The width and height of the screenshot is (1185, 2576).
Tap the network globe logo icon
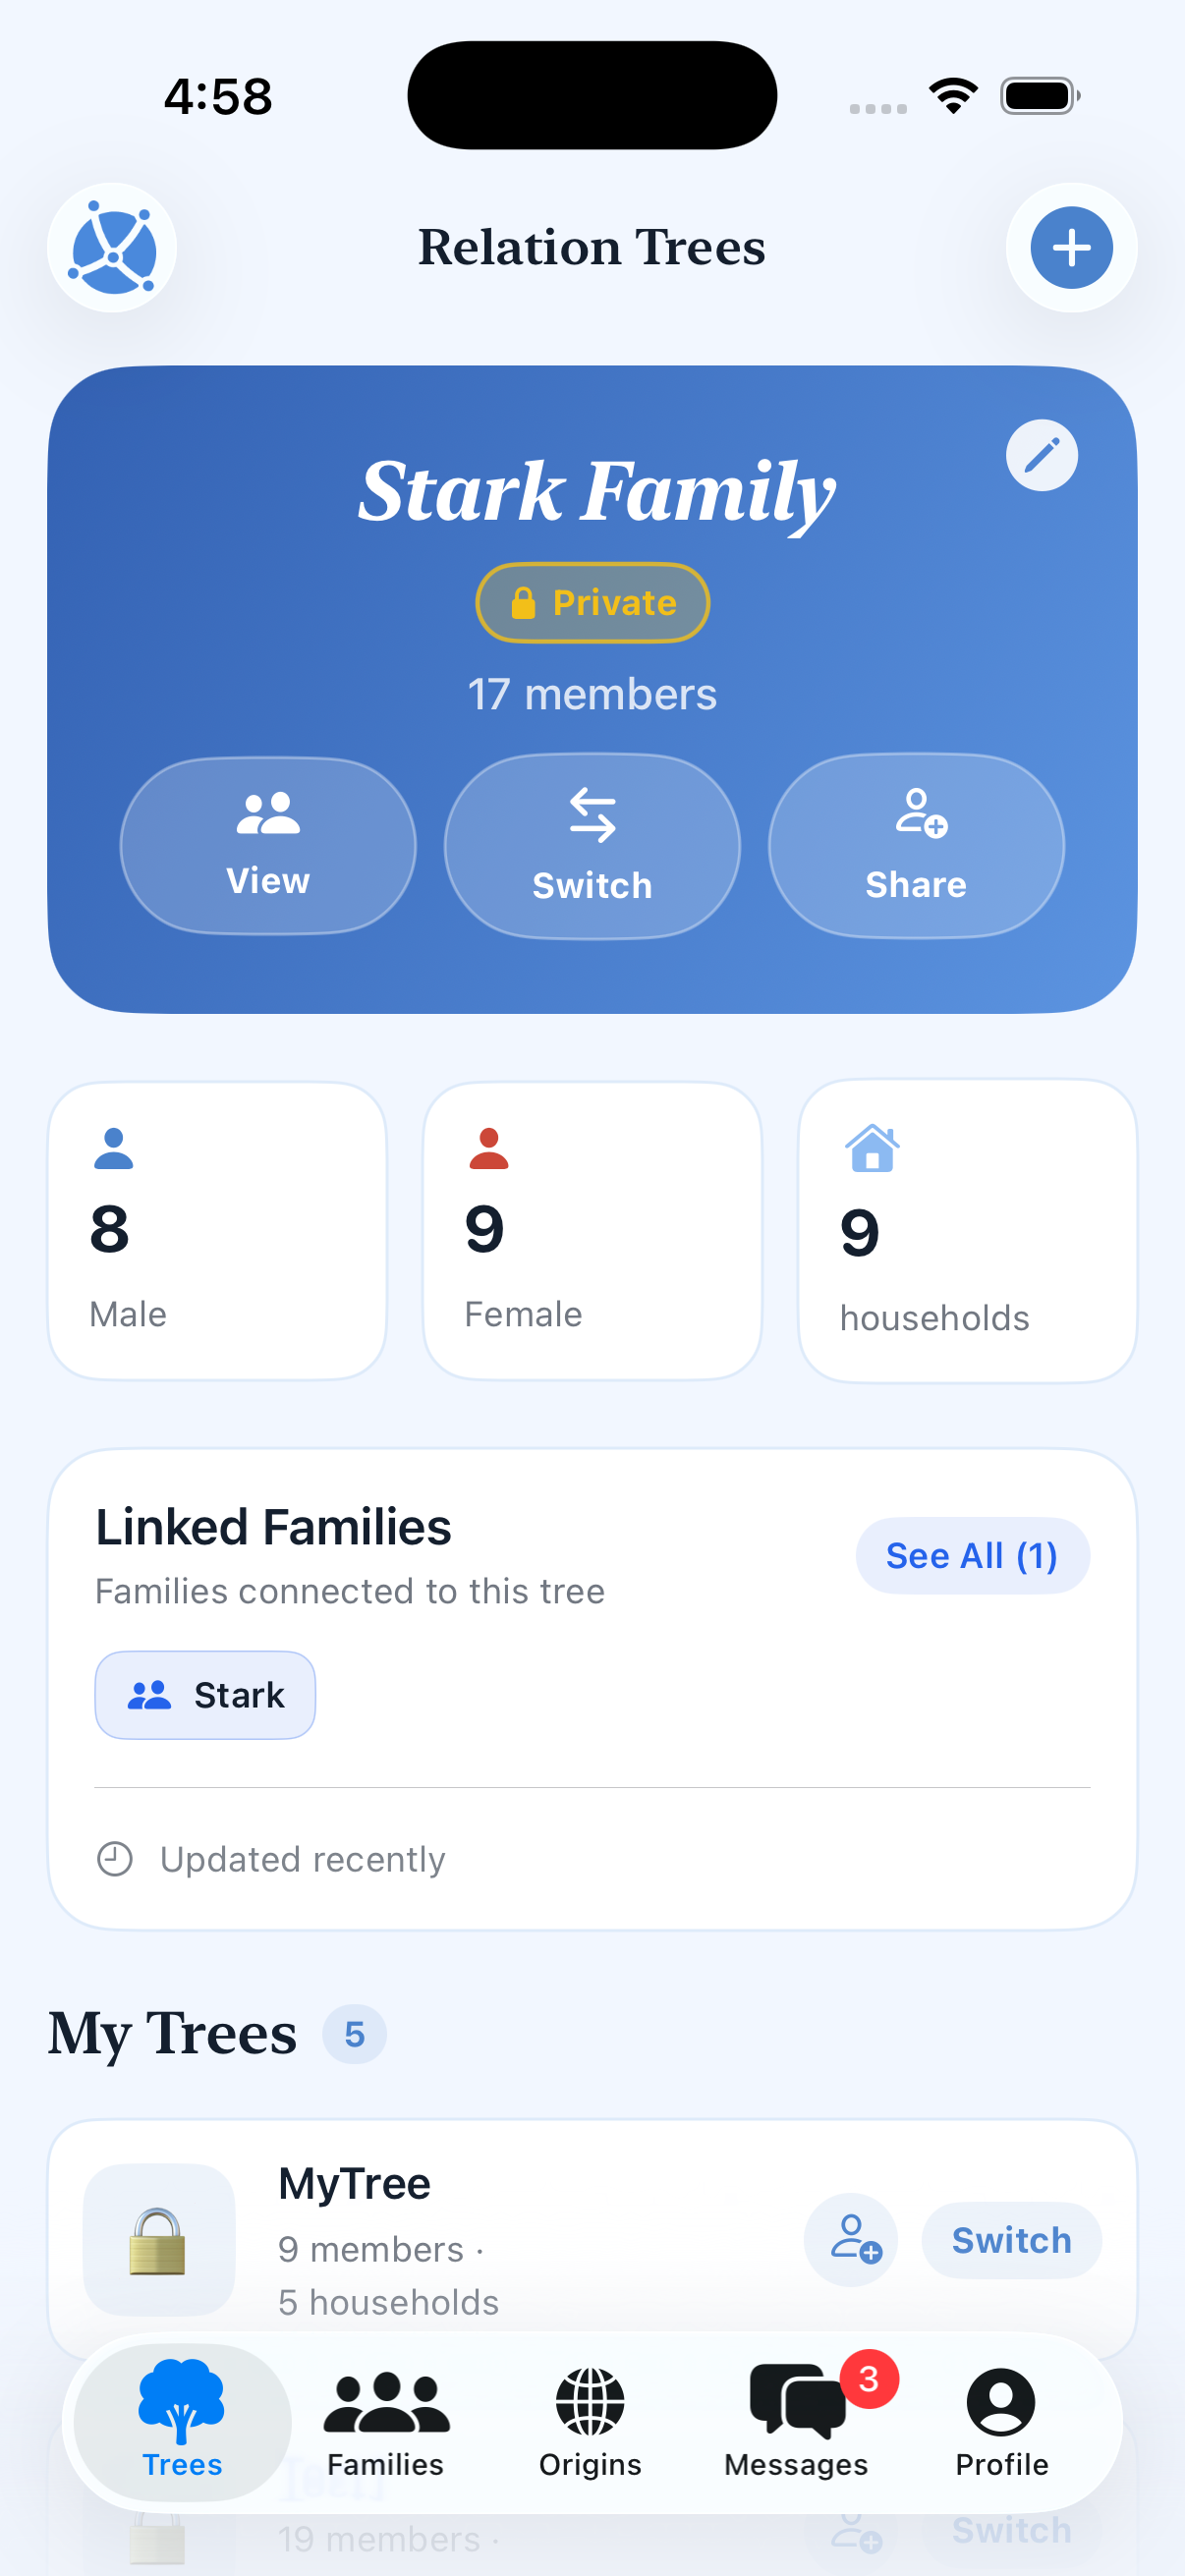click(x=112, y=247)
